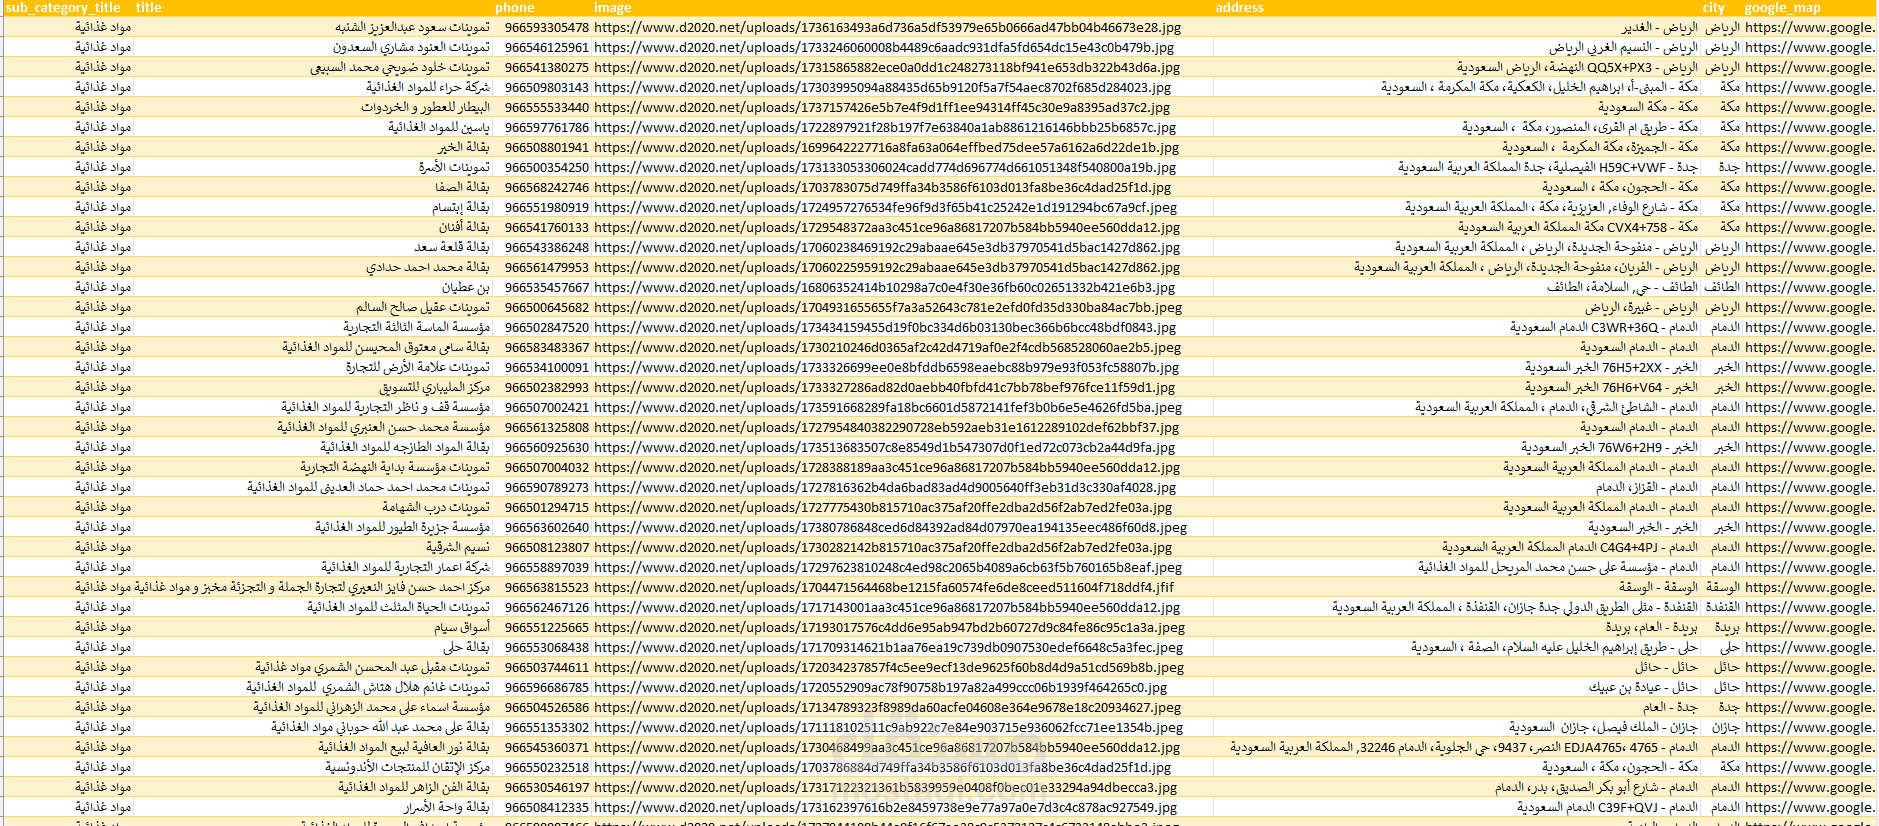Open image URL ending in 46673e28.jpg

point(887,27)
